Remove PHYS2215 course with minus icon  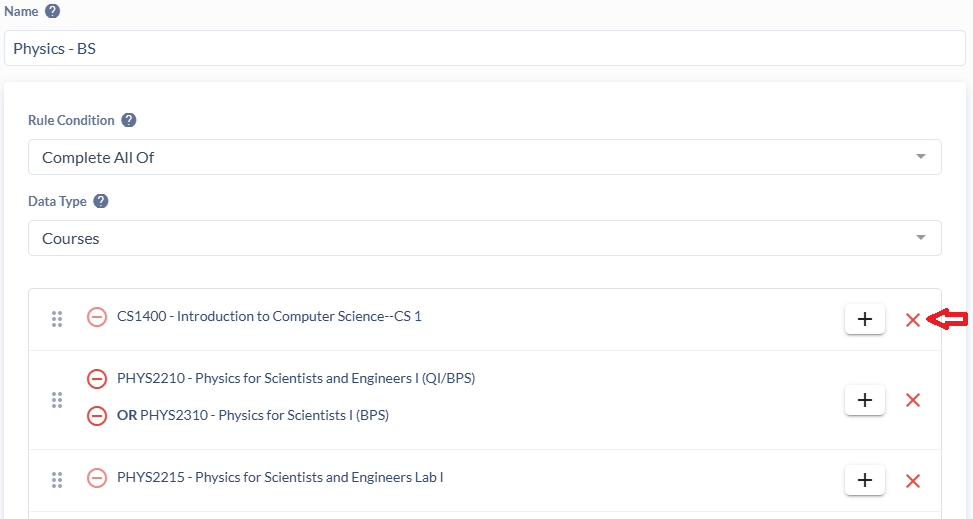click(97, 478)
